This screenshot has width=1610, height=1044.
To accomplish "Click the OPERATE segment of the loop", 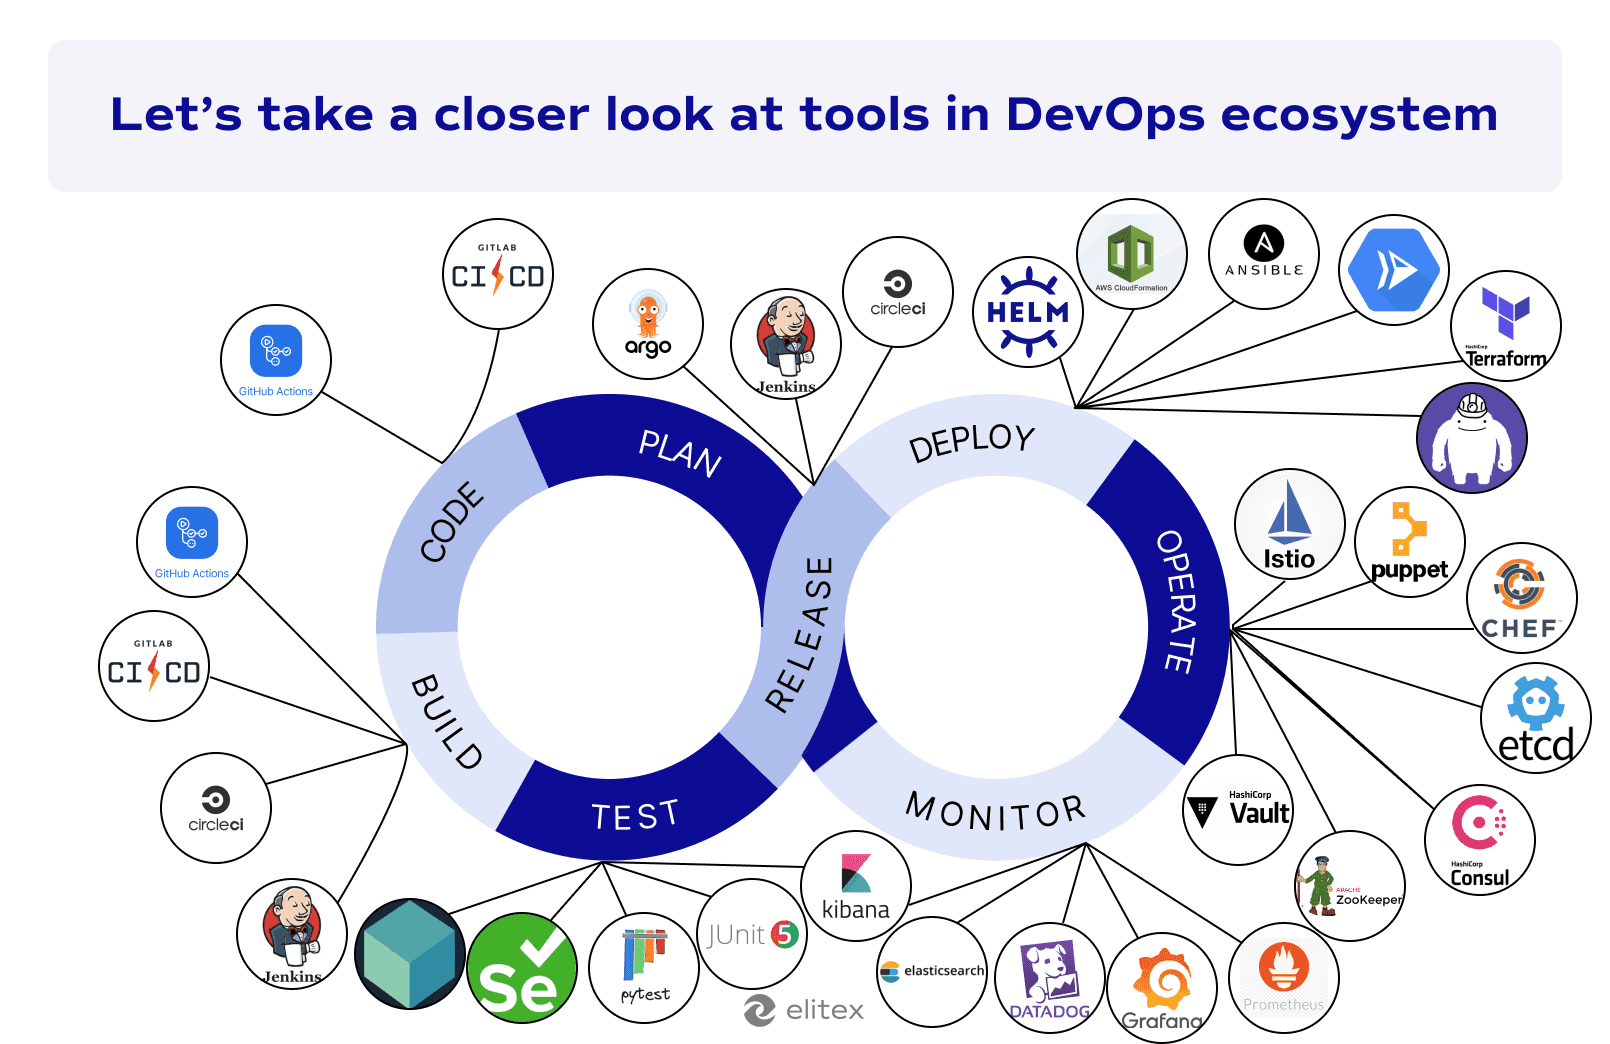I will tap(1178, 602).
